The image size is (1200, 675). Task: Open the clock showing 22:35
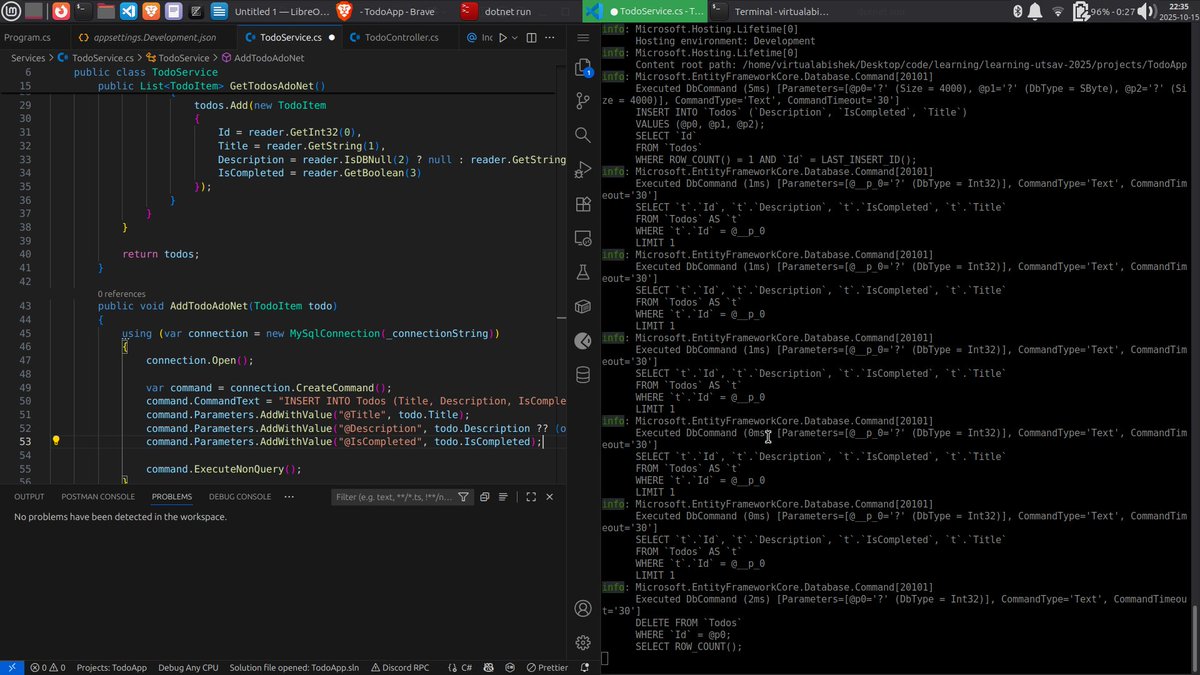1179,12
